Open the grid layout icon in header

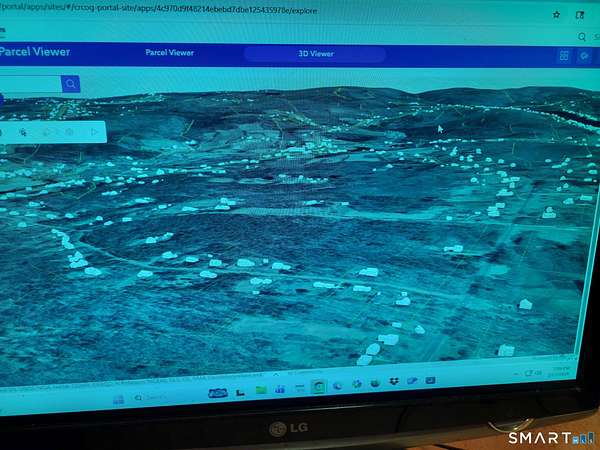563,56
